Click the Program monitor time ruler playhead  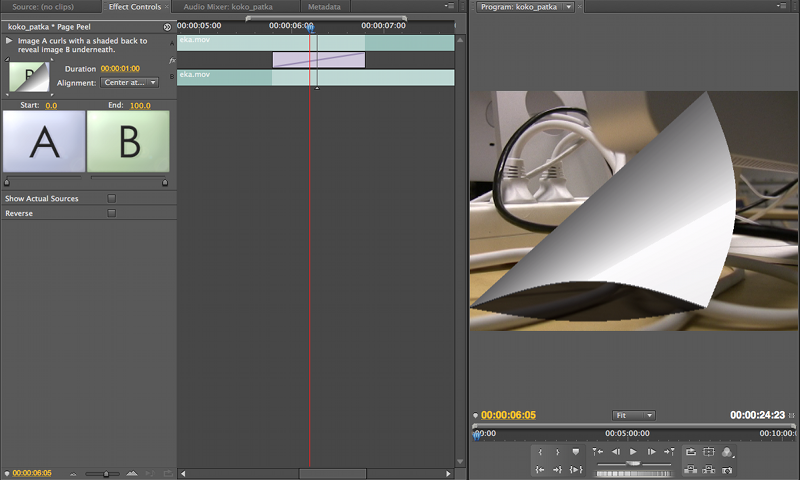[477, 435]
